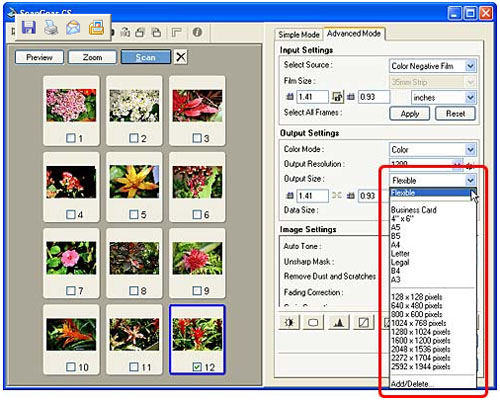This screenshot has height=400, width=500.
Task: Click the input height field showing 0.93
Action: tap(374, 97)
